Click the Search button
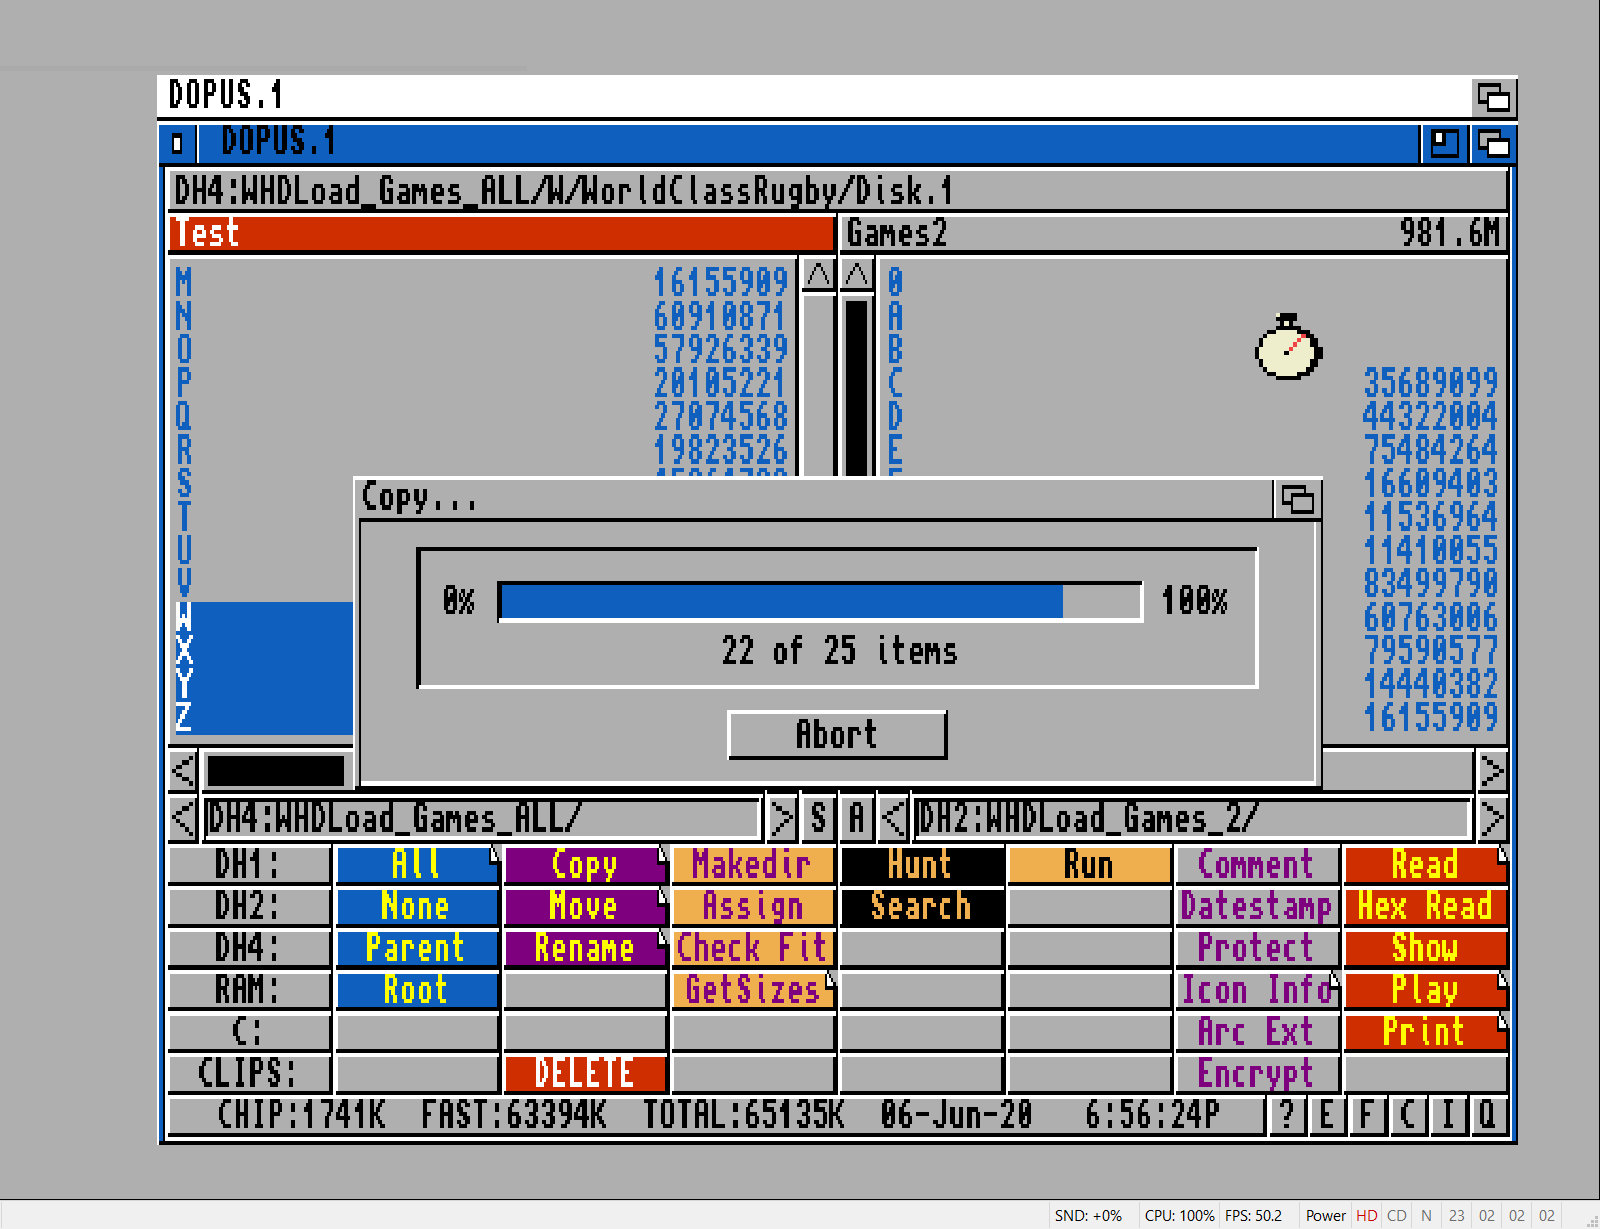The height and width of the screenshot is (1229, 1600). click(x=921, y=906)
